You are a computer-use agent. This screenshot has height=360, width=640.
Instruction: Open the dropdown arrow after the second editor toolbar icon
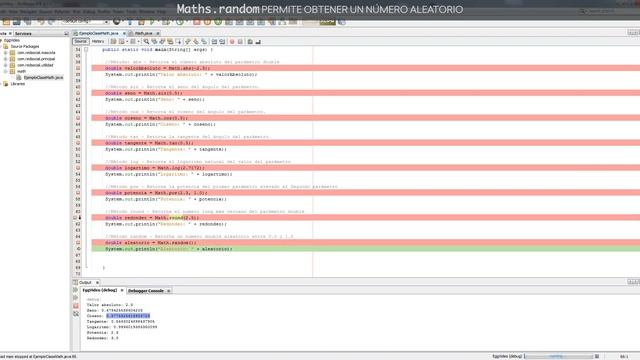click(127, 42)
